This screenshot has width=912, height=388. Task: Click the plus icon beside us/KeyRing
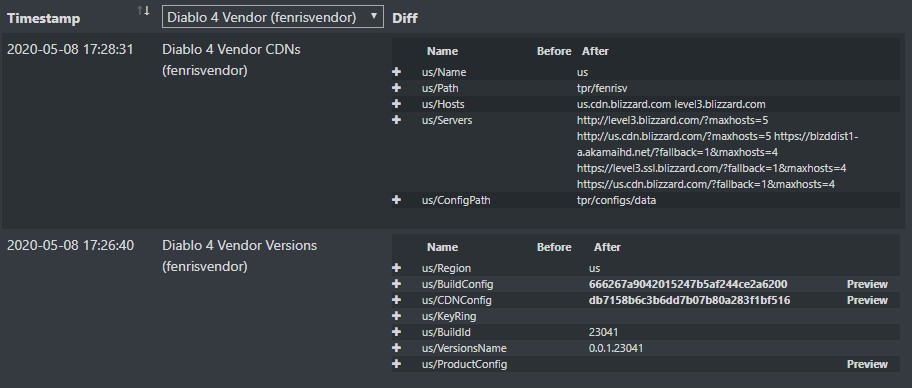(397, 316)
